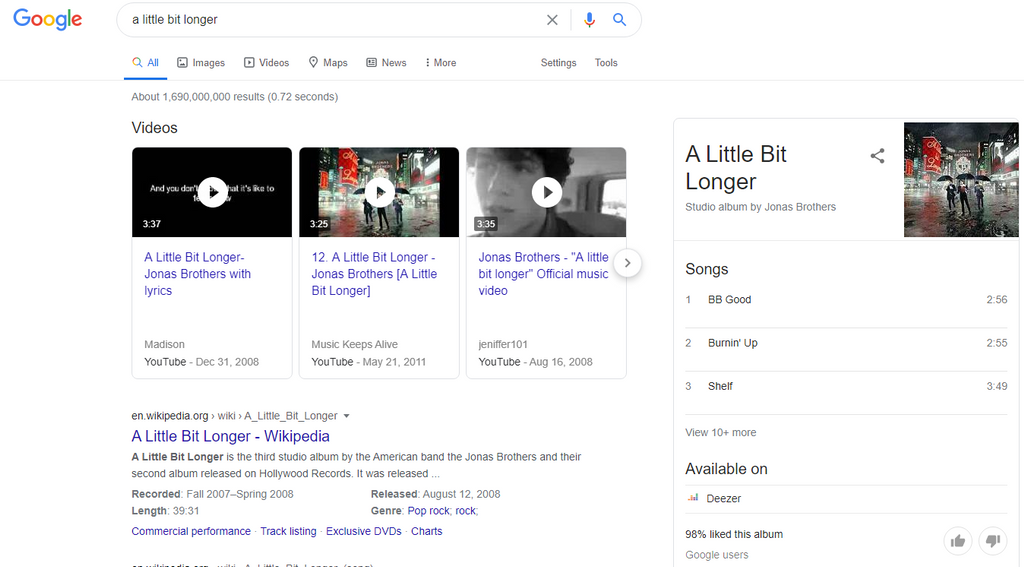Switch to the Videos tab

[x=266, y=63]
